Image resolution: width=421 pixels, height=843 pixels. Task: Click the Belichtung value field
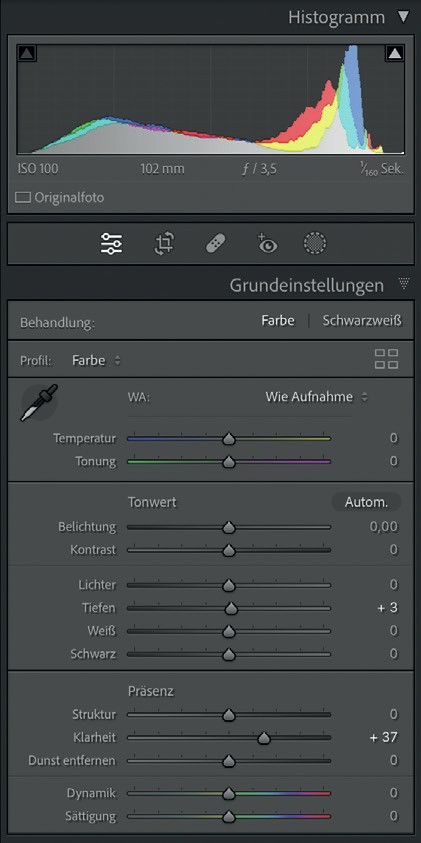tap(383, 527)
